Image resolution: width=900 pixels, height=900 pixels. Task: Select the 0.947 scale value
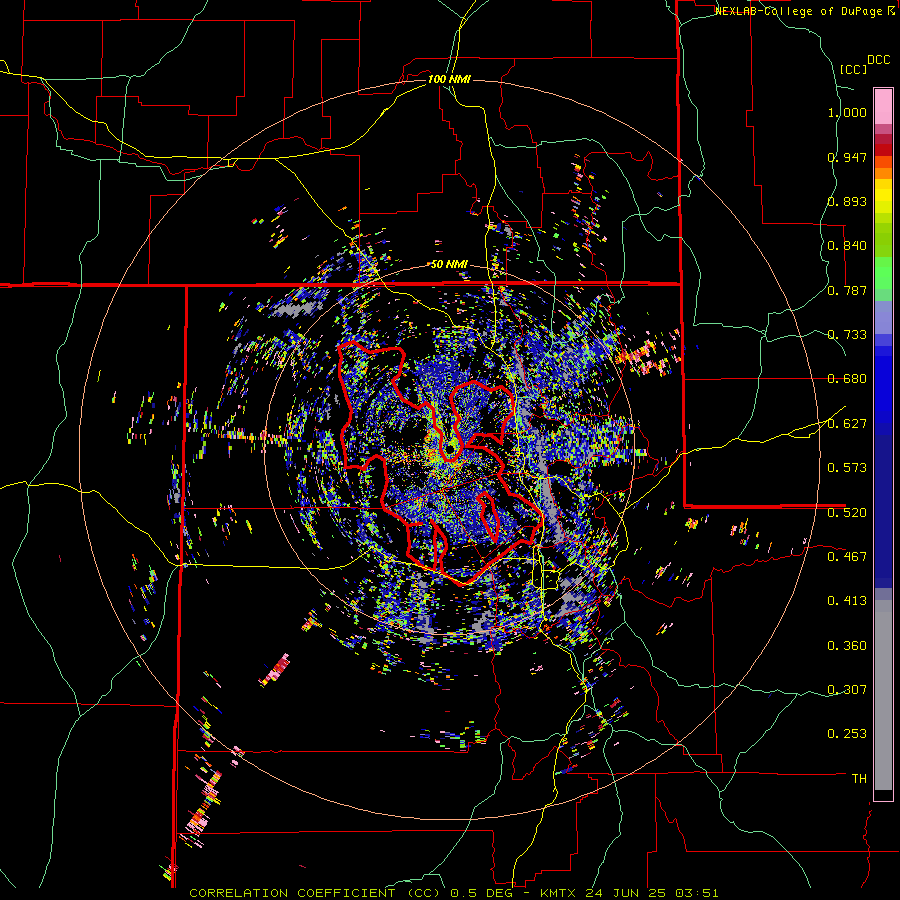pos(847,157)
